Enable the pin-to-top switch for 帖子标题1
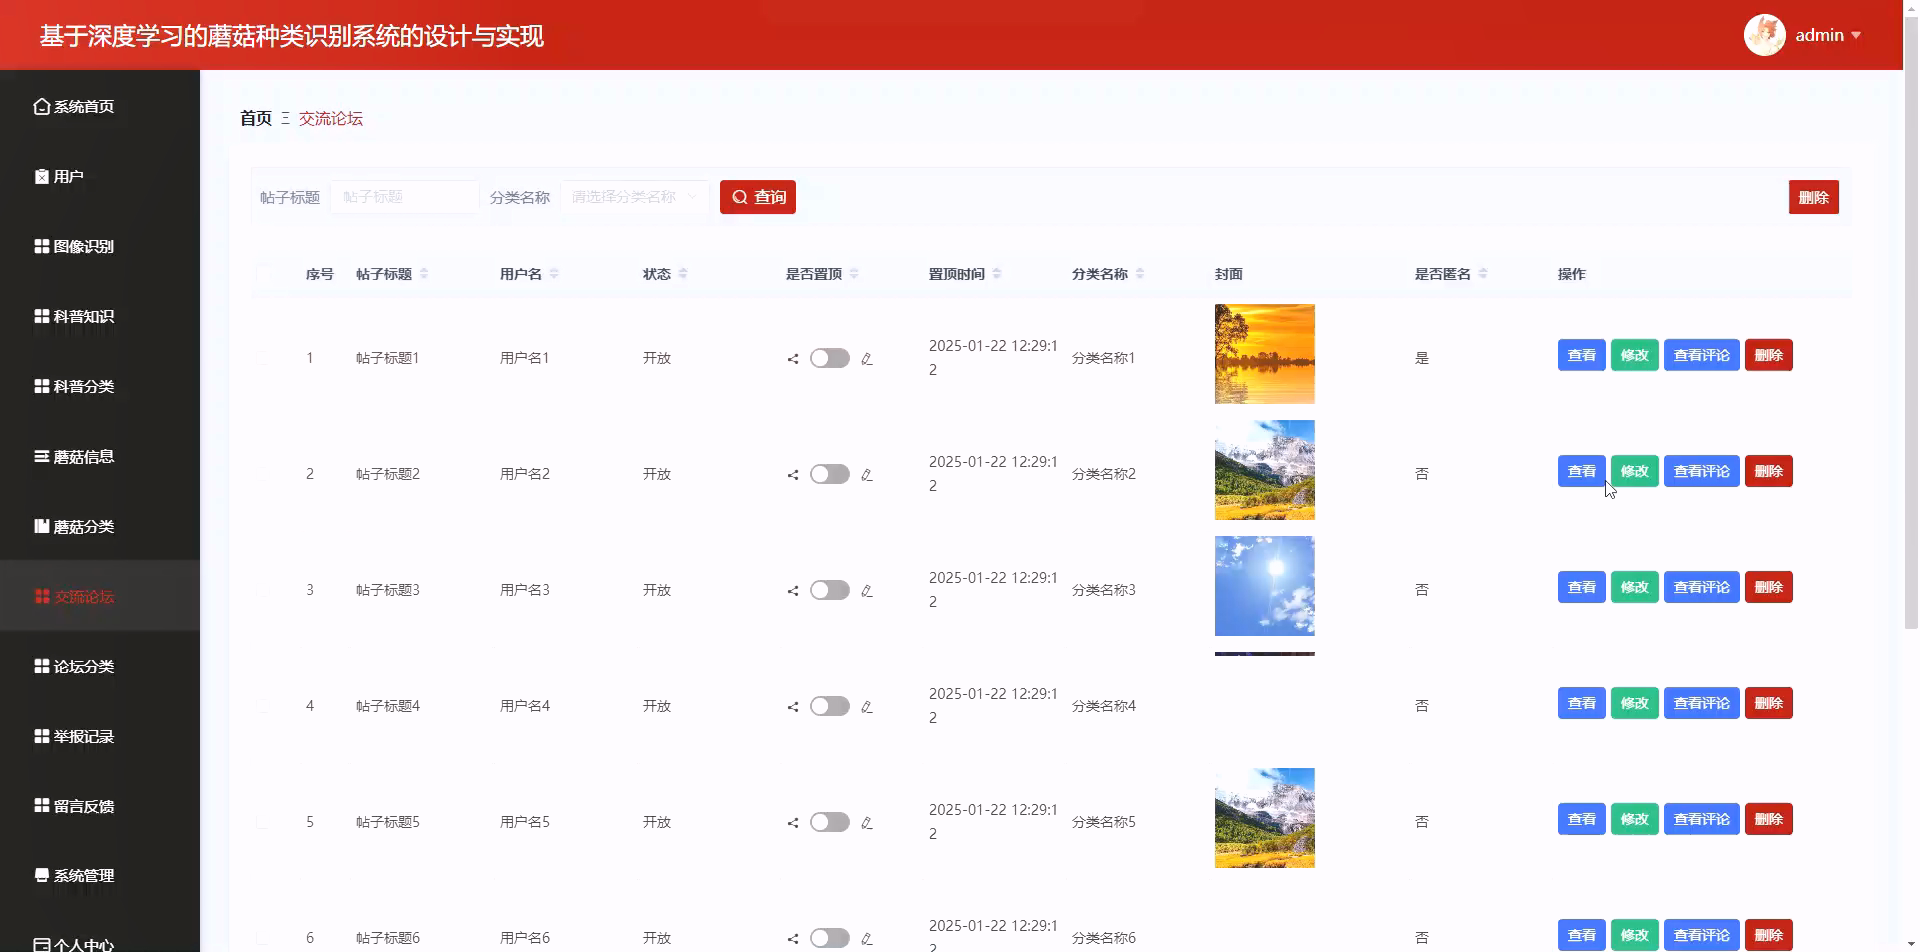 pyautogui.click(x=829, y=358)
